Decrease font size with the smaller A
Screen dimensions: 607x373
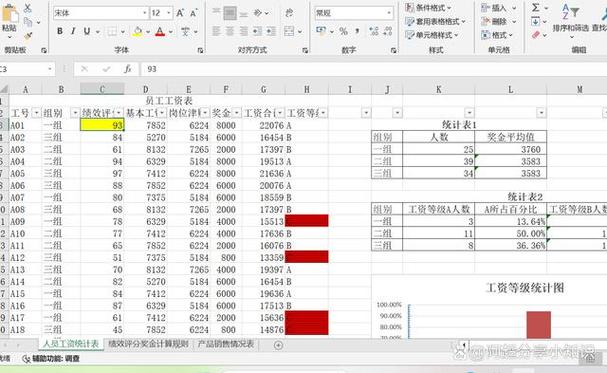194,13
